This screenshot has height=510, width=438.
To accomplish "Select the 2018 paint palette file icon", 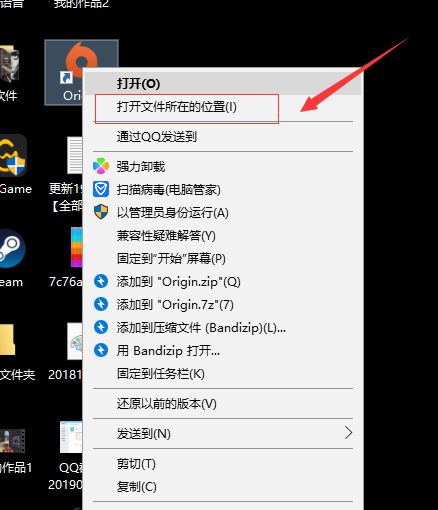I will 75,341.
